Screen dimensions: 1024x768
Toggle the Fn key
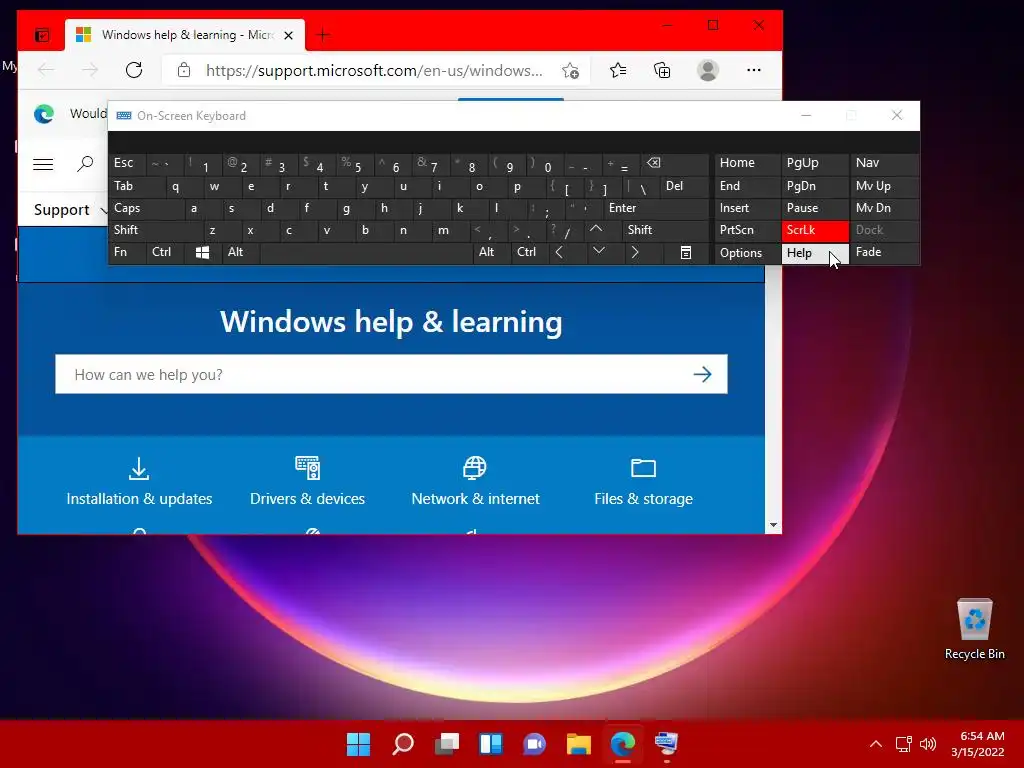pos(127,252)
